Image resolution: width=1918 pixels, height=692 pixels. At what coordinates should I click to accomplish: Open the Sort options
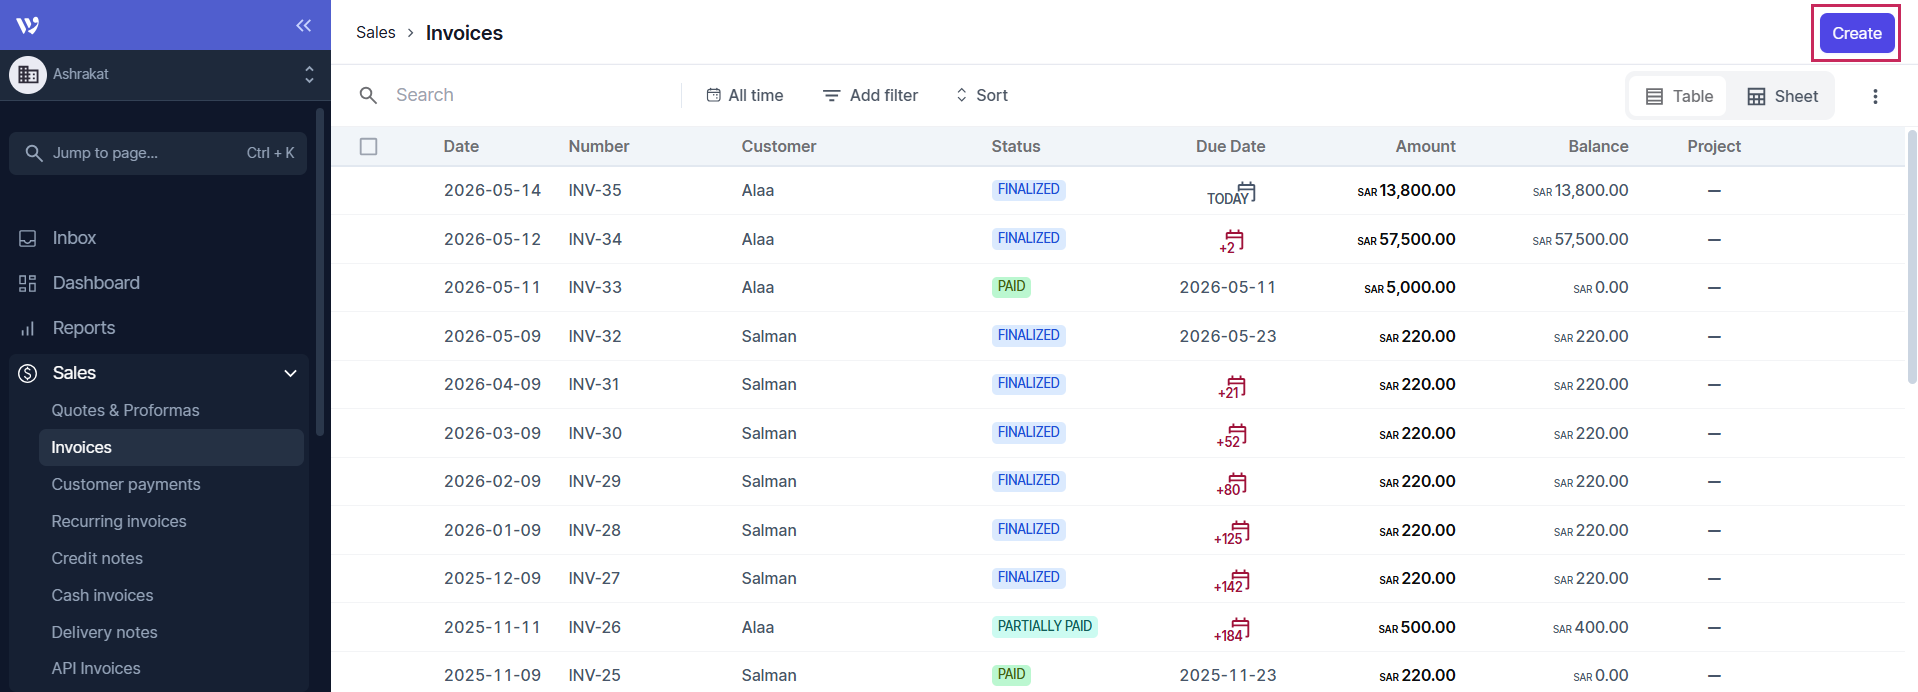tap(982, 95)
